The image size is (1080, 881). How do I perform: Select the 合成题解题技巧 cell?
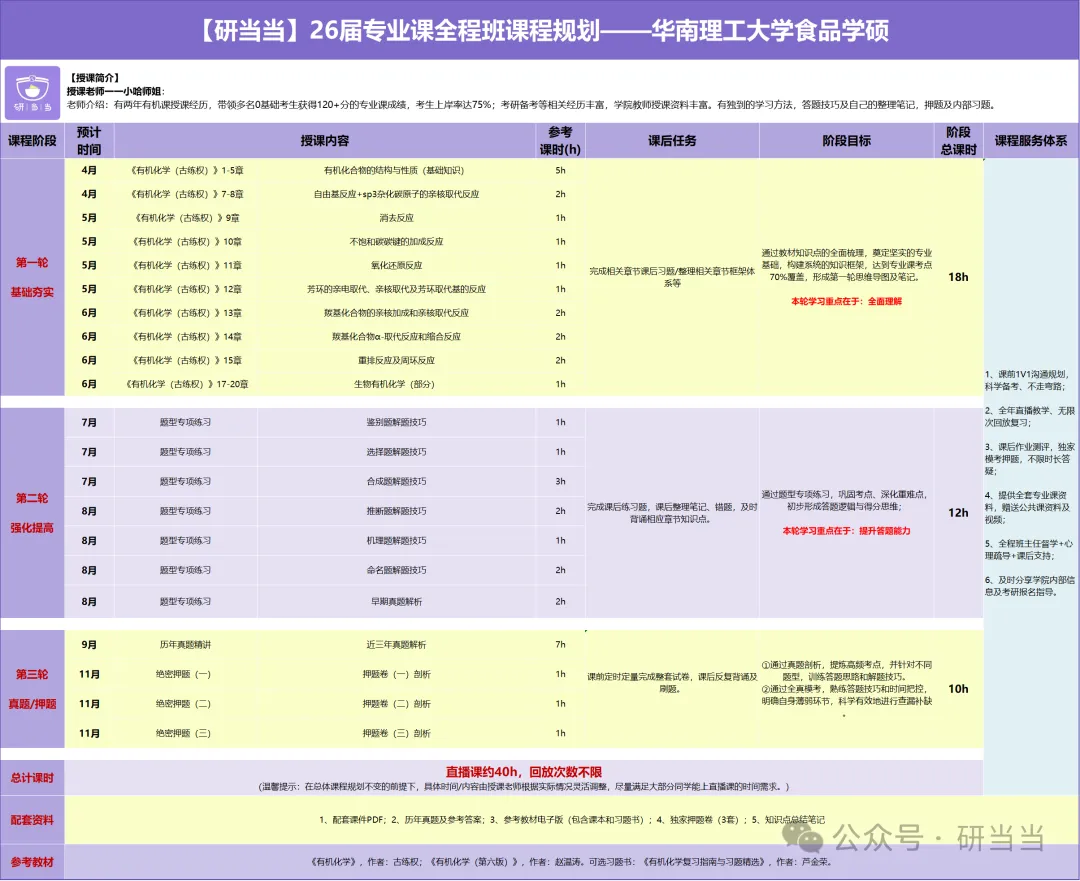(397, 481)
